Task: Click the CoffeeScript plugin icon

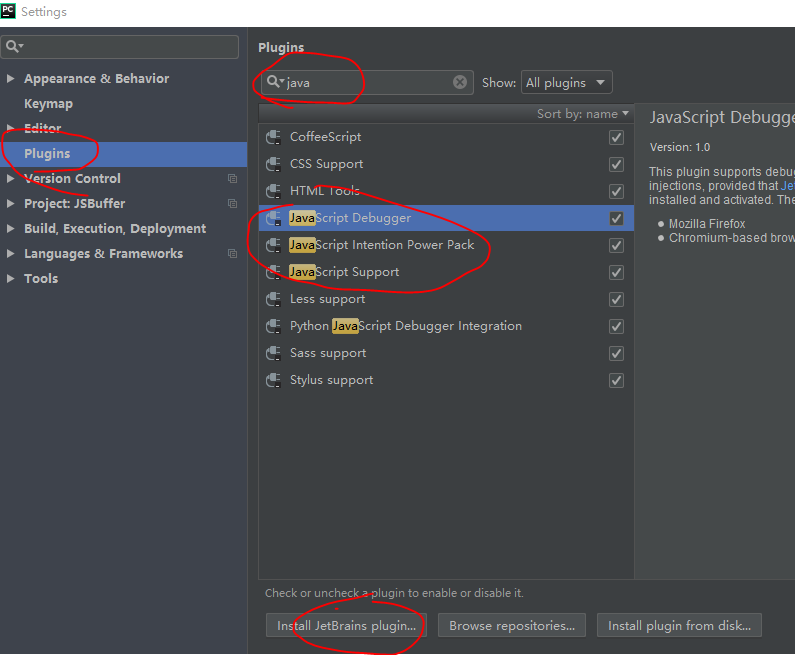Action: coord(274,137)
